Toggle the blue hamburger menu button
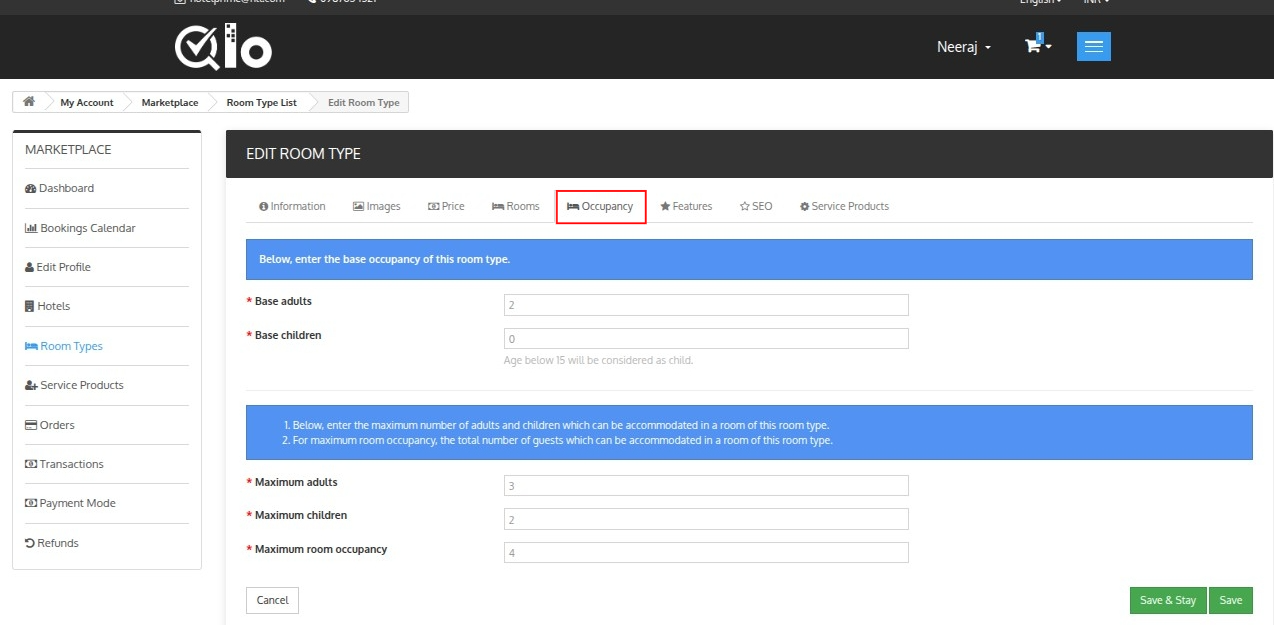 [x=1094, y=47]
